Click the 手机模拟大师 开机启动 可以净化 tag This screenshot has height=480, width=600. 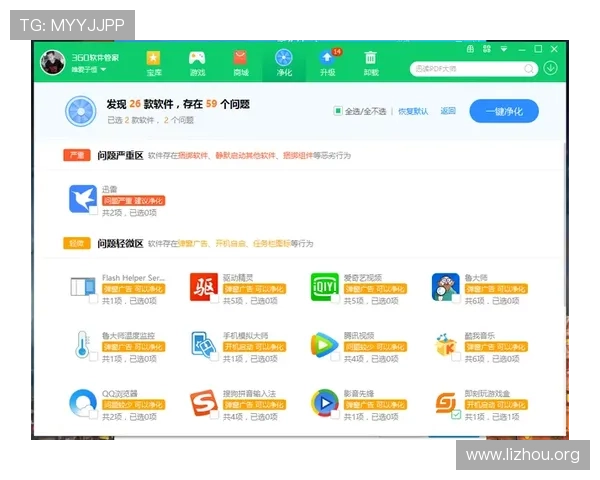[x=254, y=347]
